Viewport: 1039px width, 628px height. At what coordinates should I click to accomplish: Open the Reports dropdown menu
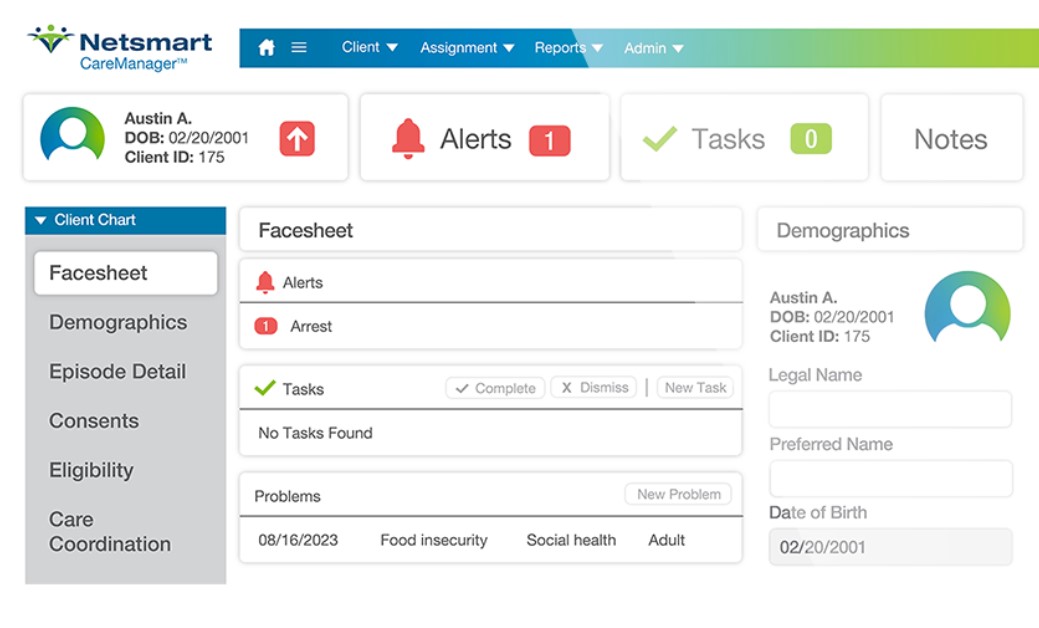coord(566,47)
